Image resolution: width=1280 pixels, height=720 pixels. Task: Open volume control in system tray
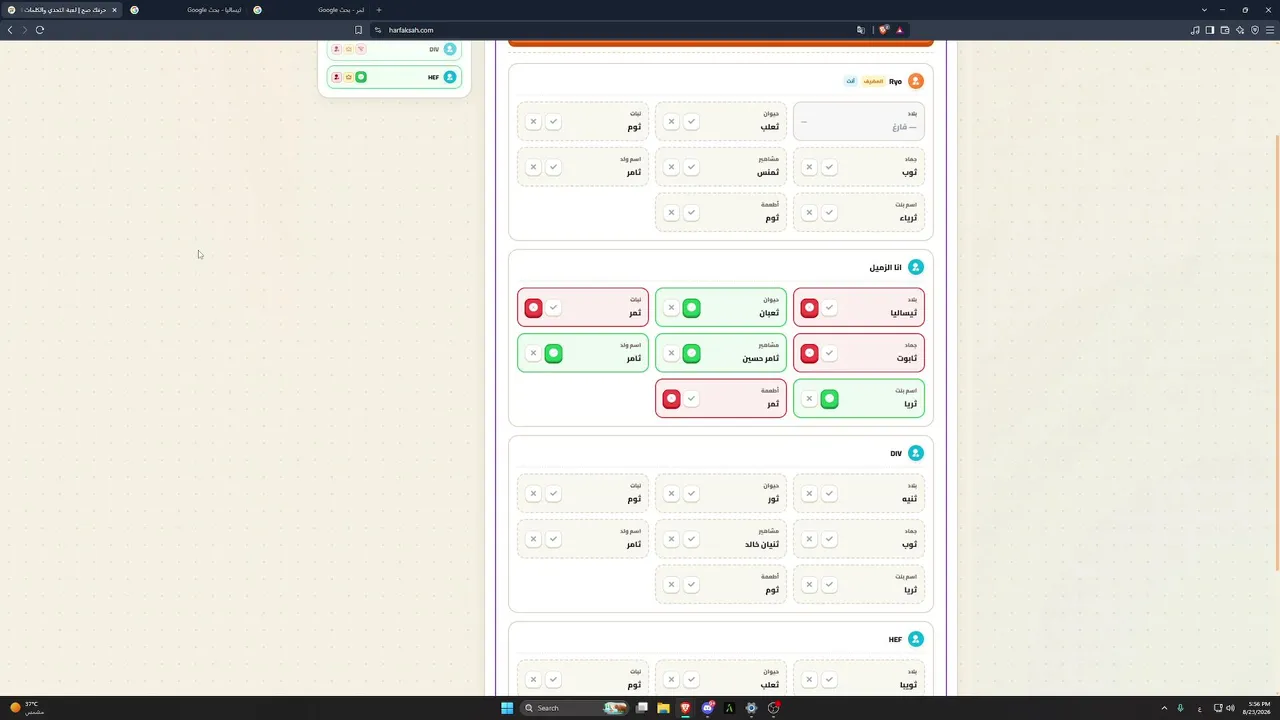[x=1230, y=708]
